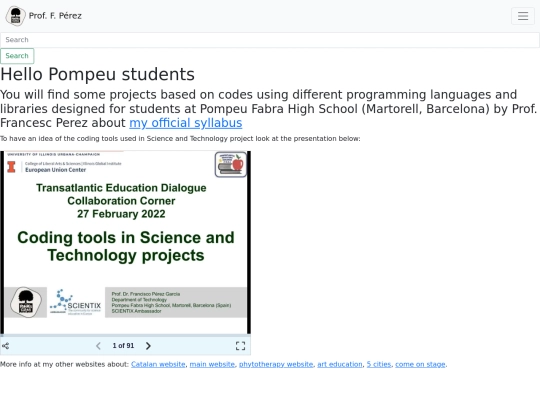Click the Pompeu Fabra logo on the slide
540x405 pixels.
(x=26, y=302)
